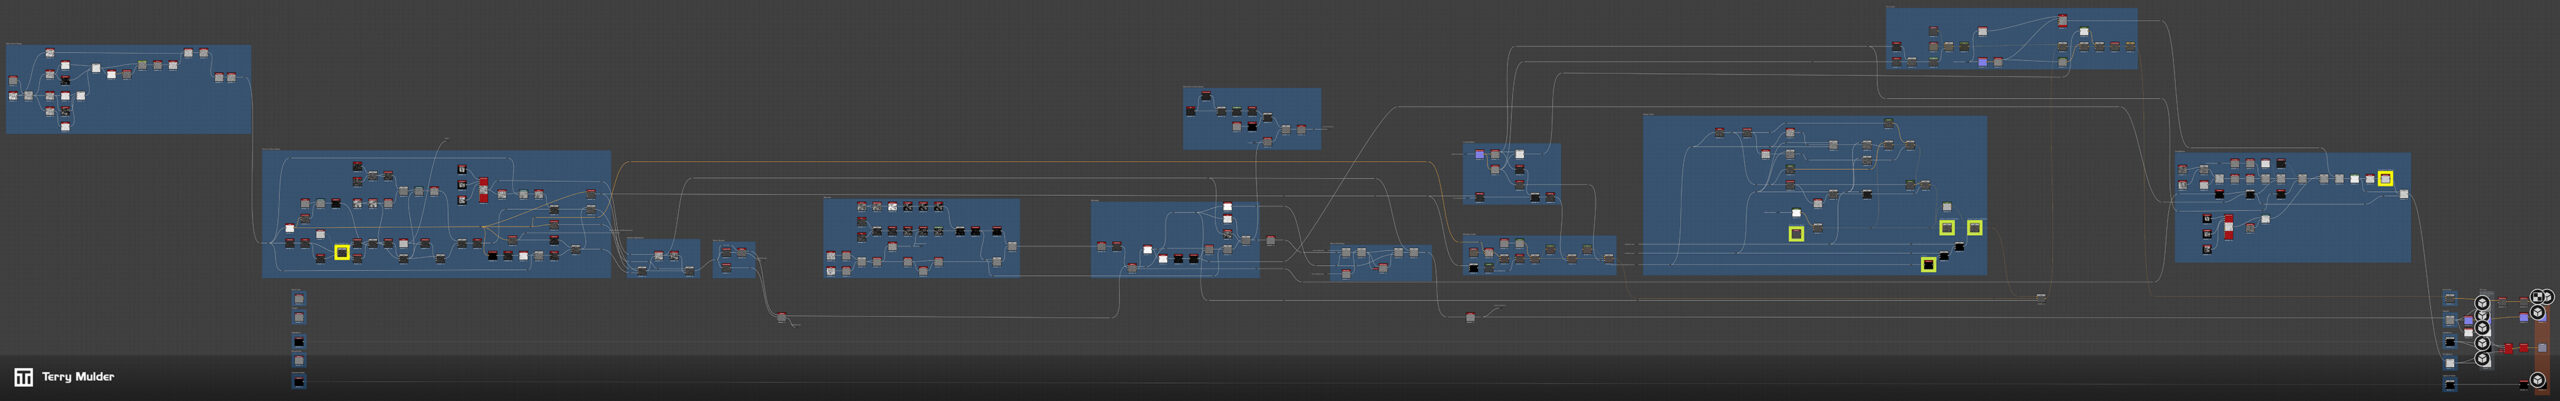The width and height of the screenshot is (2560, 401).
Task: Select the top node of the standalone node column
Action: tap(299, 298)
